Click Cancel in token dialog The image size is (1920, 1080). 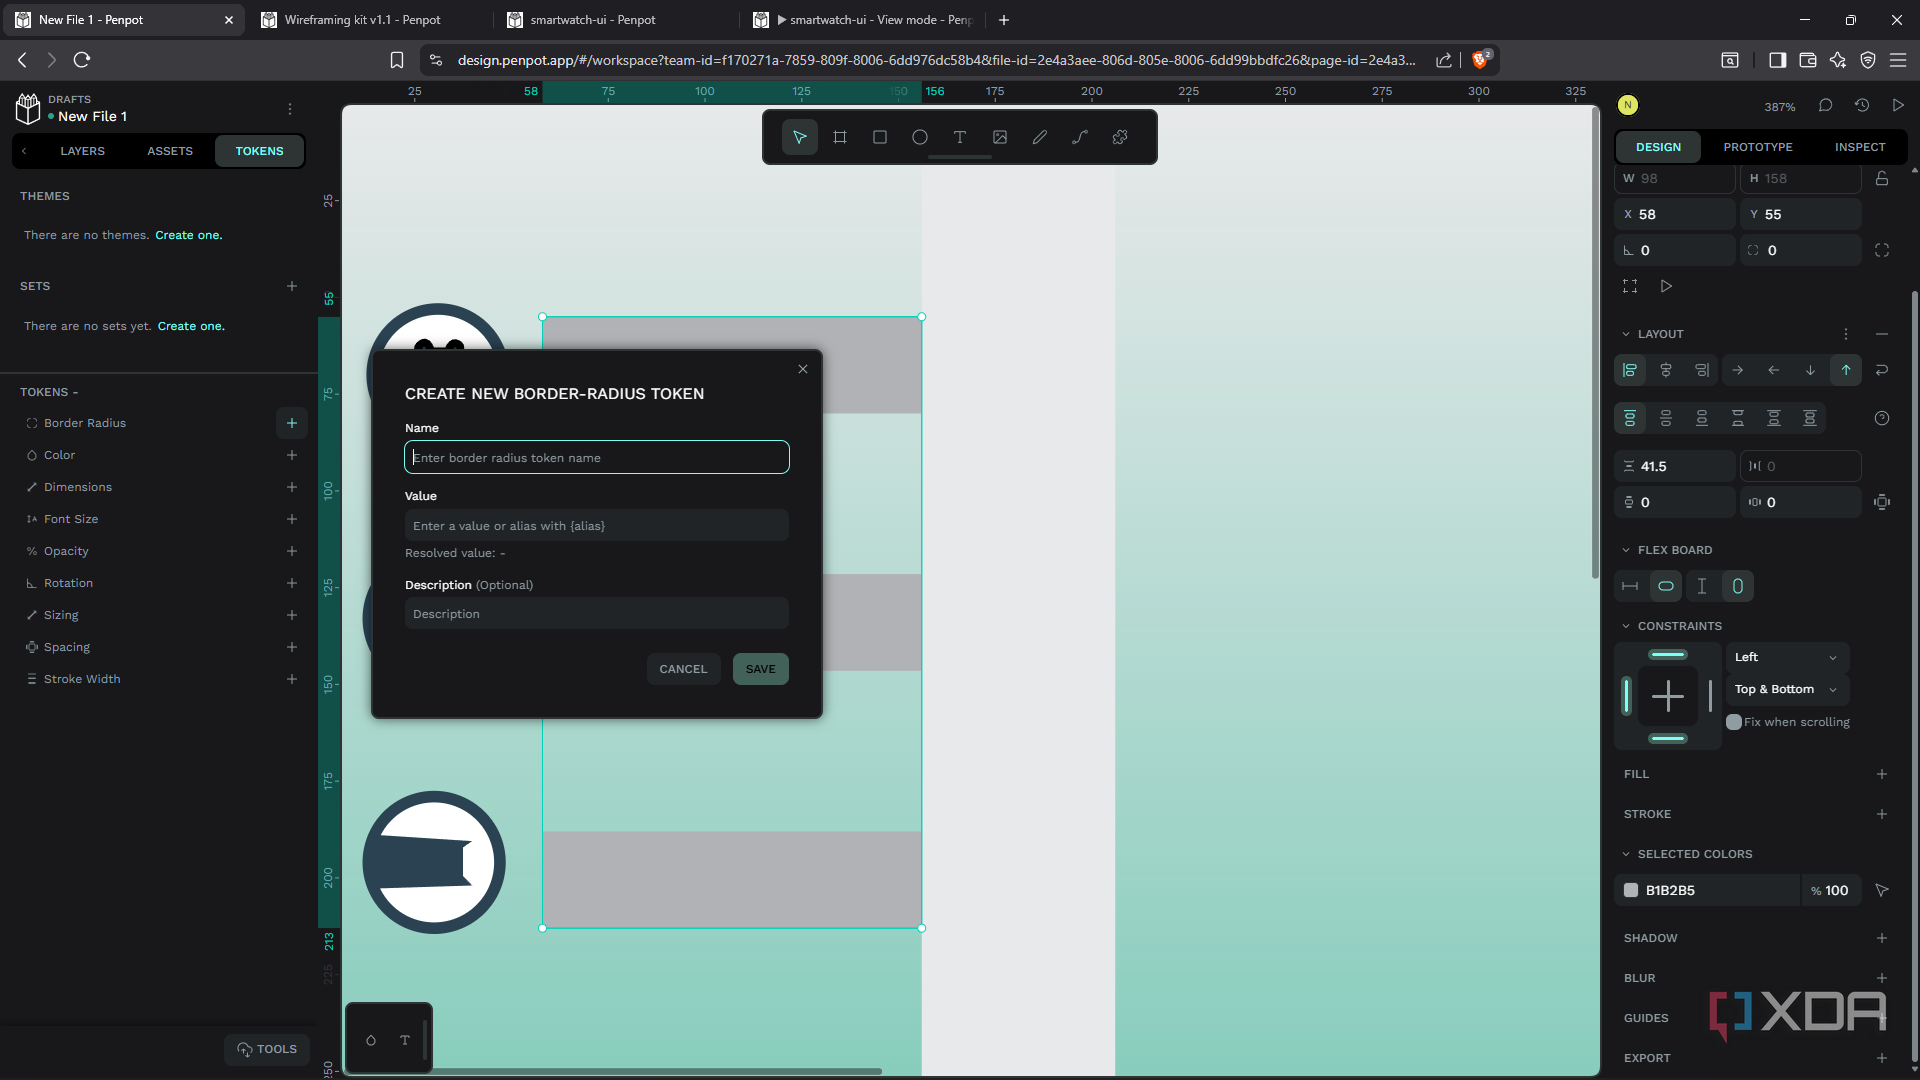683,669
